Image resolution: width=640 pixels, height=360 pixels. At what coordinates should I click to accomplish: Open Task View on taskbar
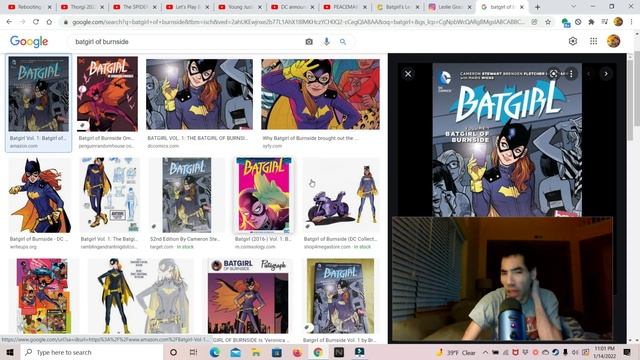point(193,352)
